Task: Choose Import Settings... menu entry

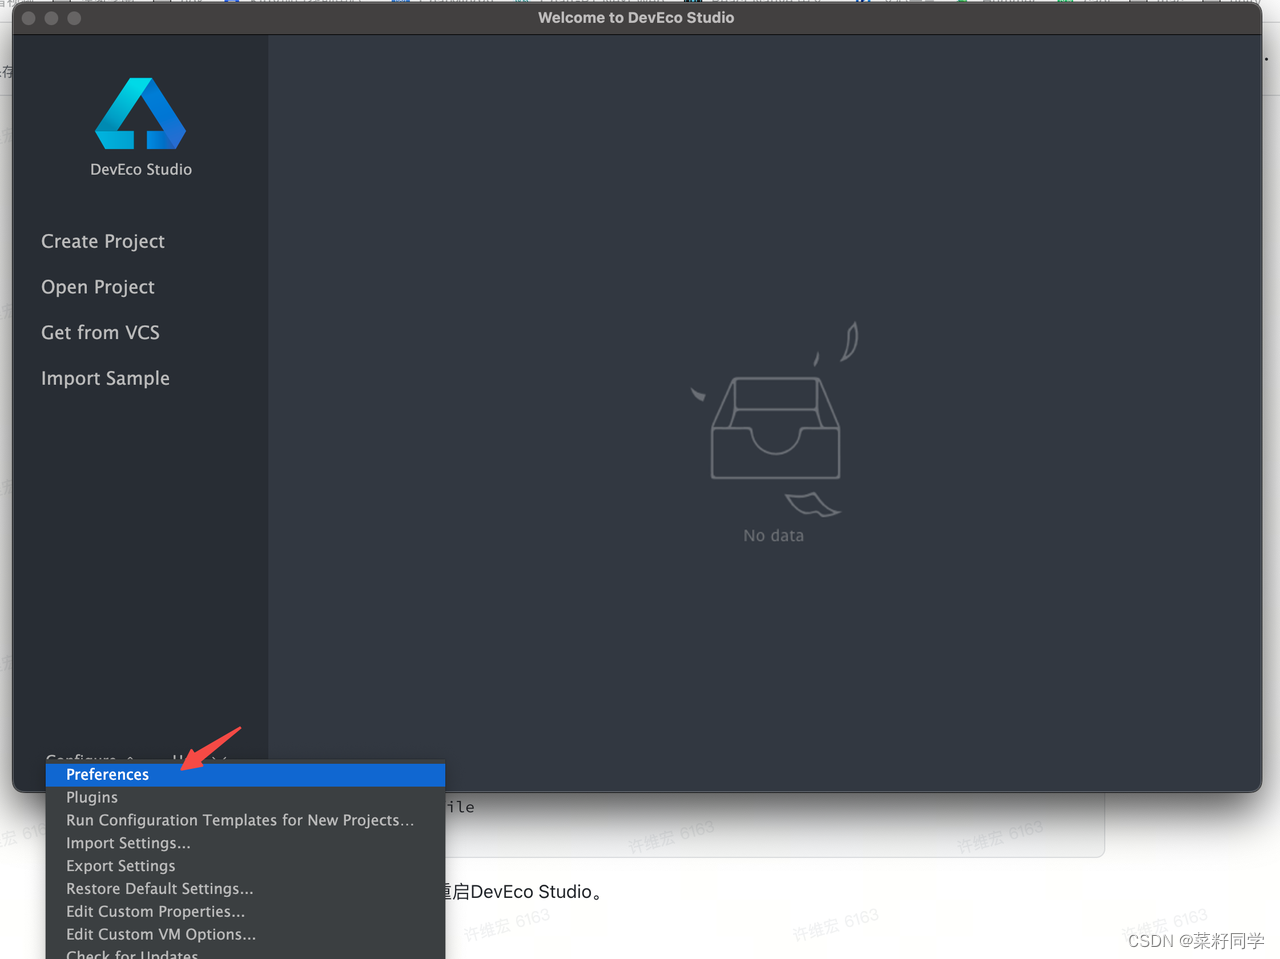Action: click(245, 843)
